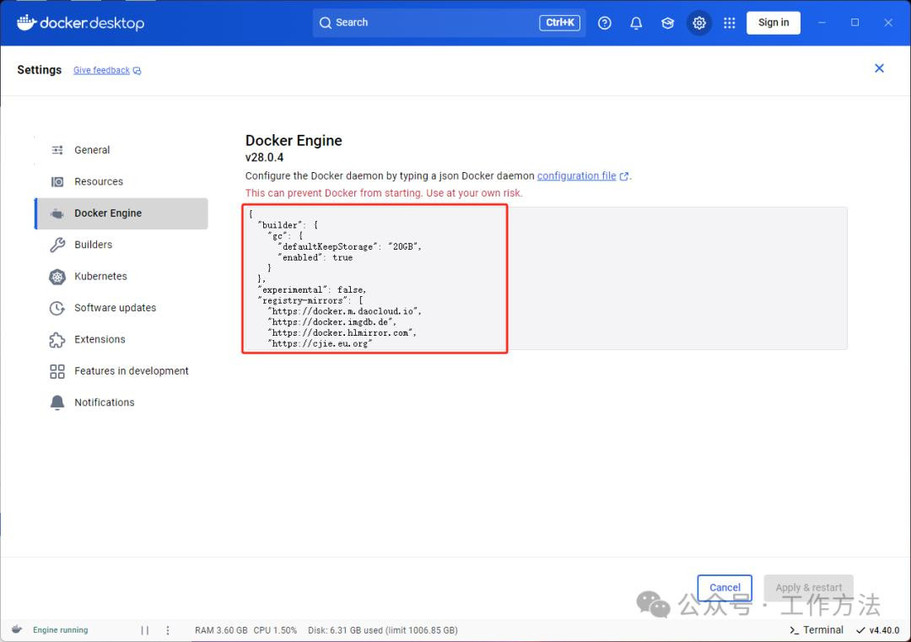Open the apps grid icon in header

click(x=729, y=23)
